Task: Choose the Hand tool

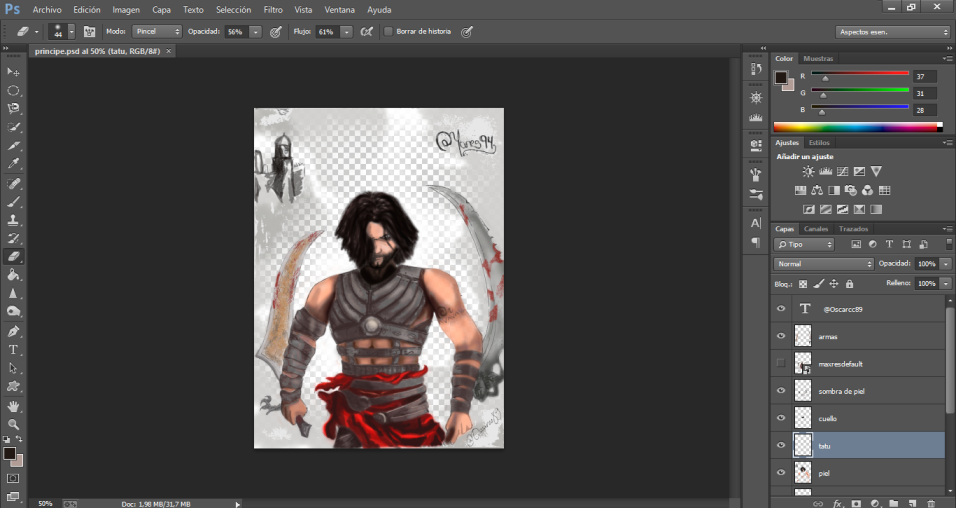Action: click(x=14, y=406)
